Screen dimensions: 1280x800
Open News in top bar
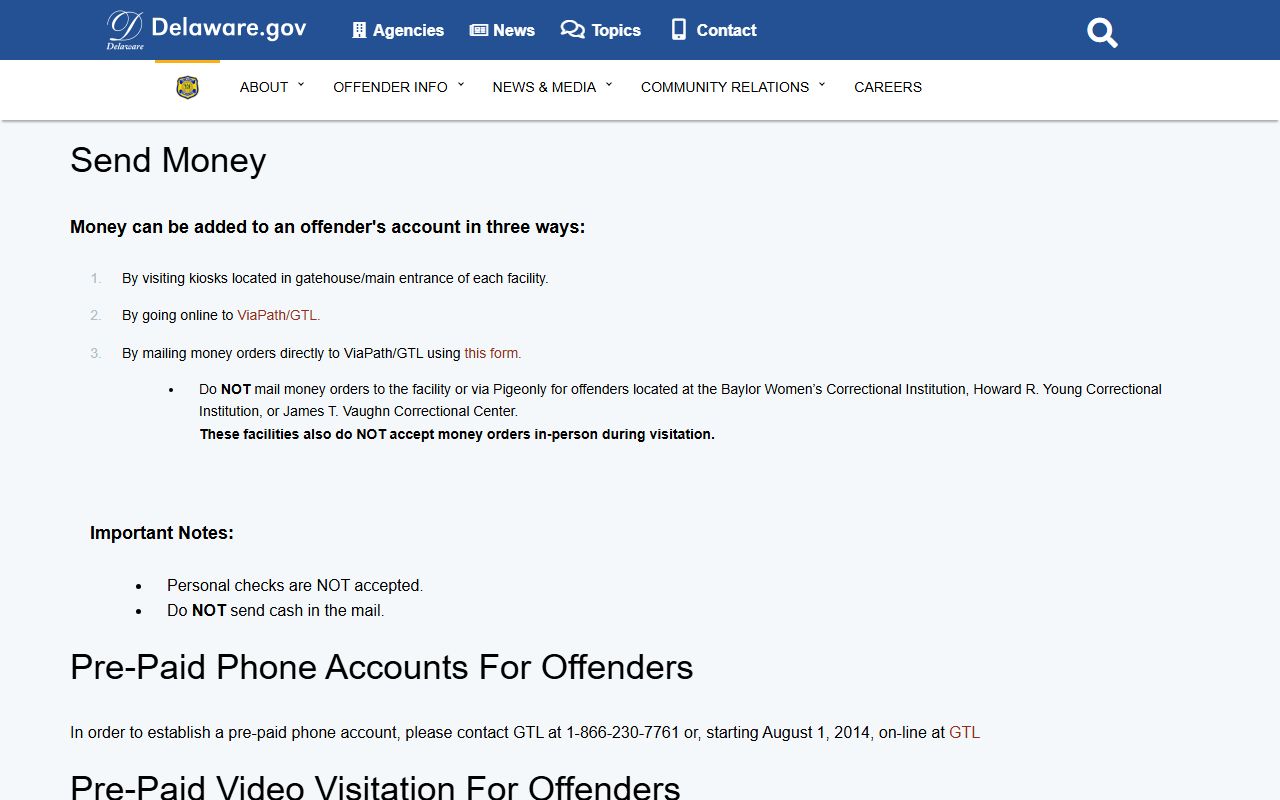coord(514,30)
